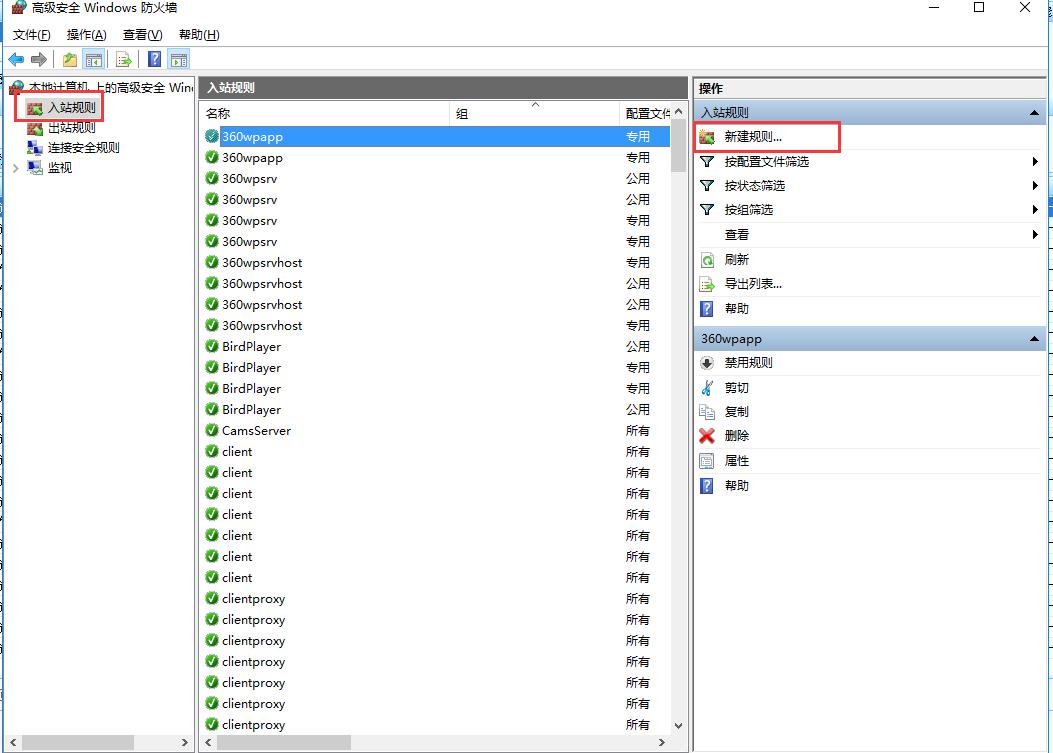The height and width of the screenshot is (753, 1053).
Task: Open 属性 of the 360wpapp rule
Action: pyautogui.click(x=736, y=461)
